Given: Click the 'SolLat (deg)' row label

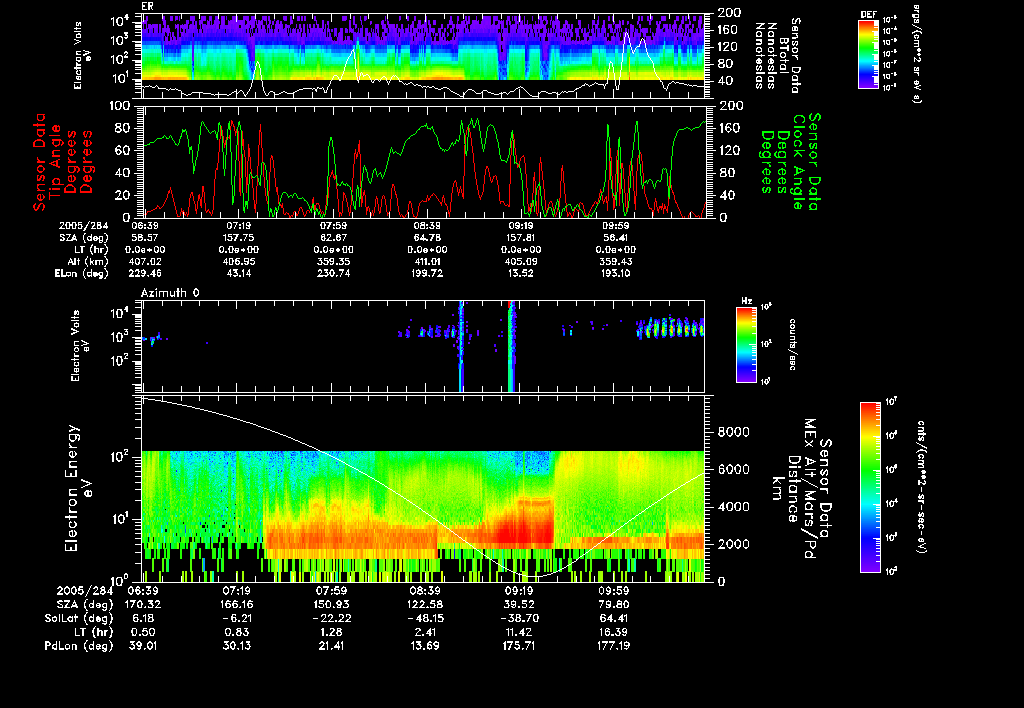Looking at the screenshot, I should click(x=78, y=618).
